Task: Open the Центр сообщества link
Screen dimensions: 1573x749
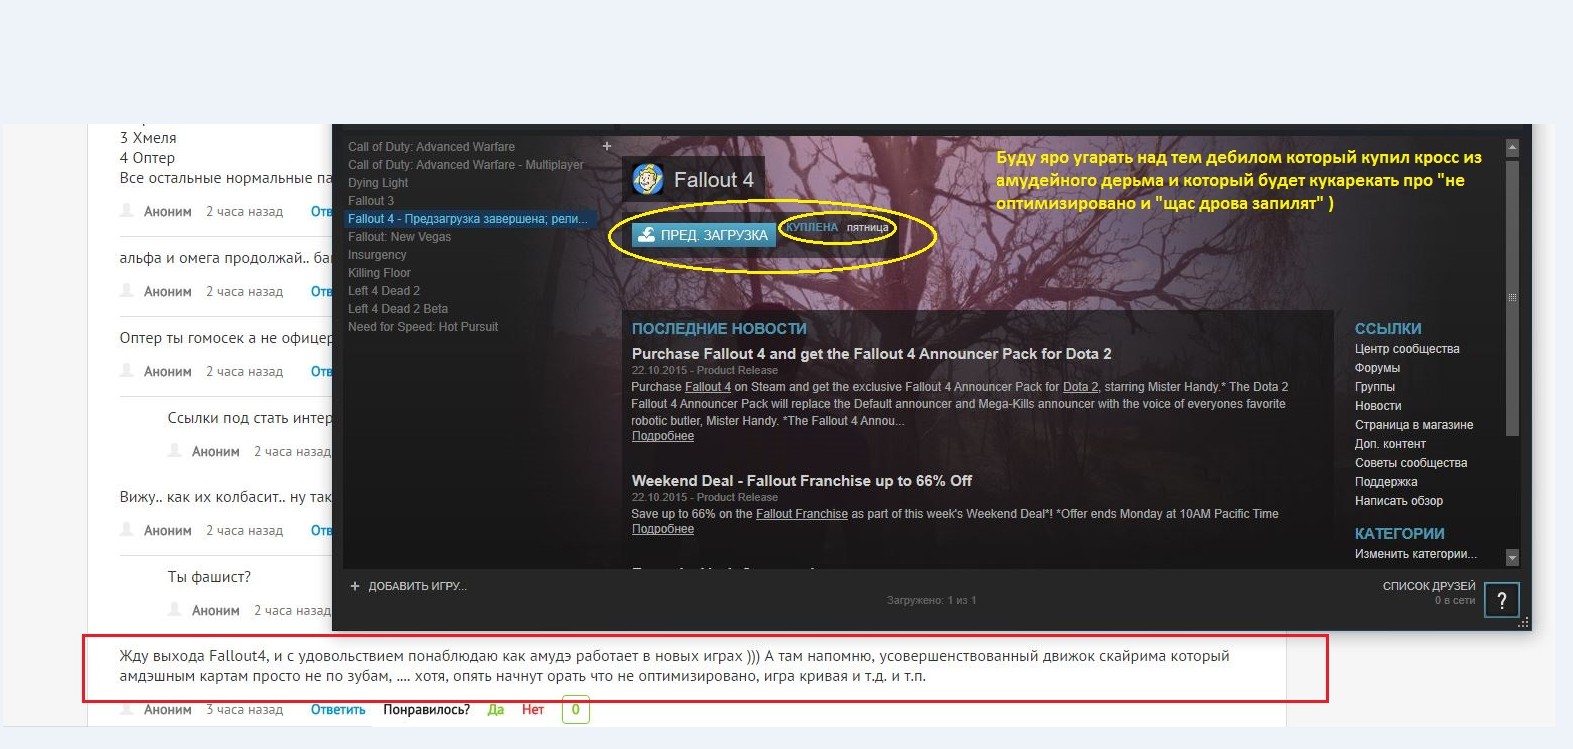Action: point(1406,349)
